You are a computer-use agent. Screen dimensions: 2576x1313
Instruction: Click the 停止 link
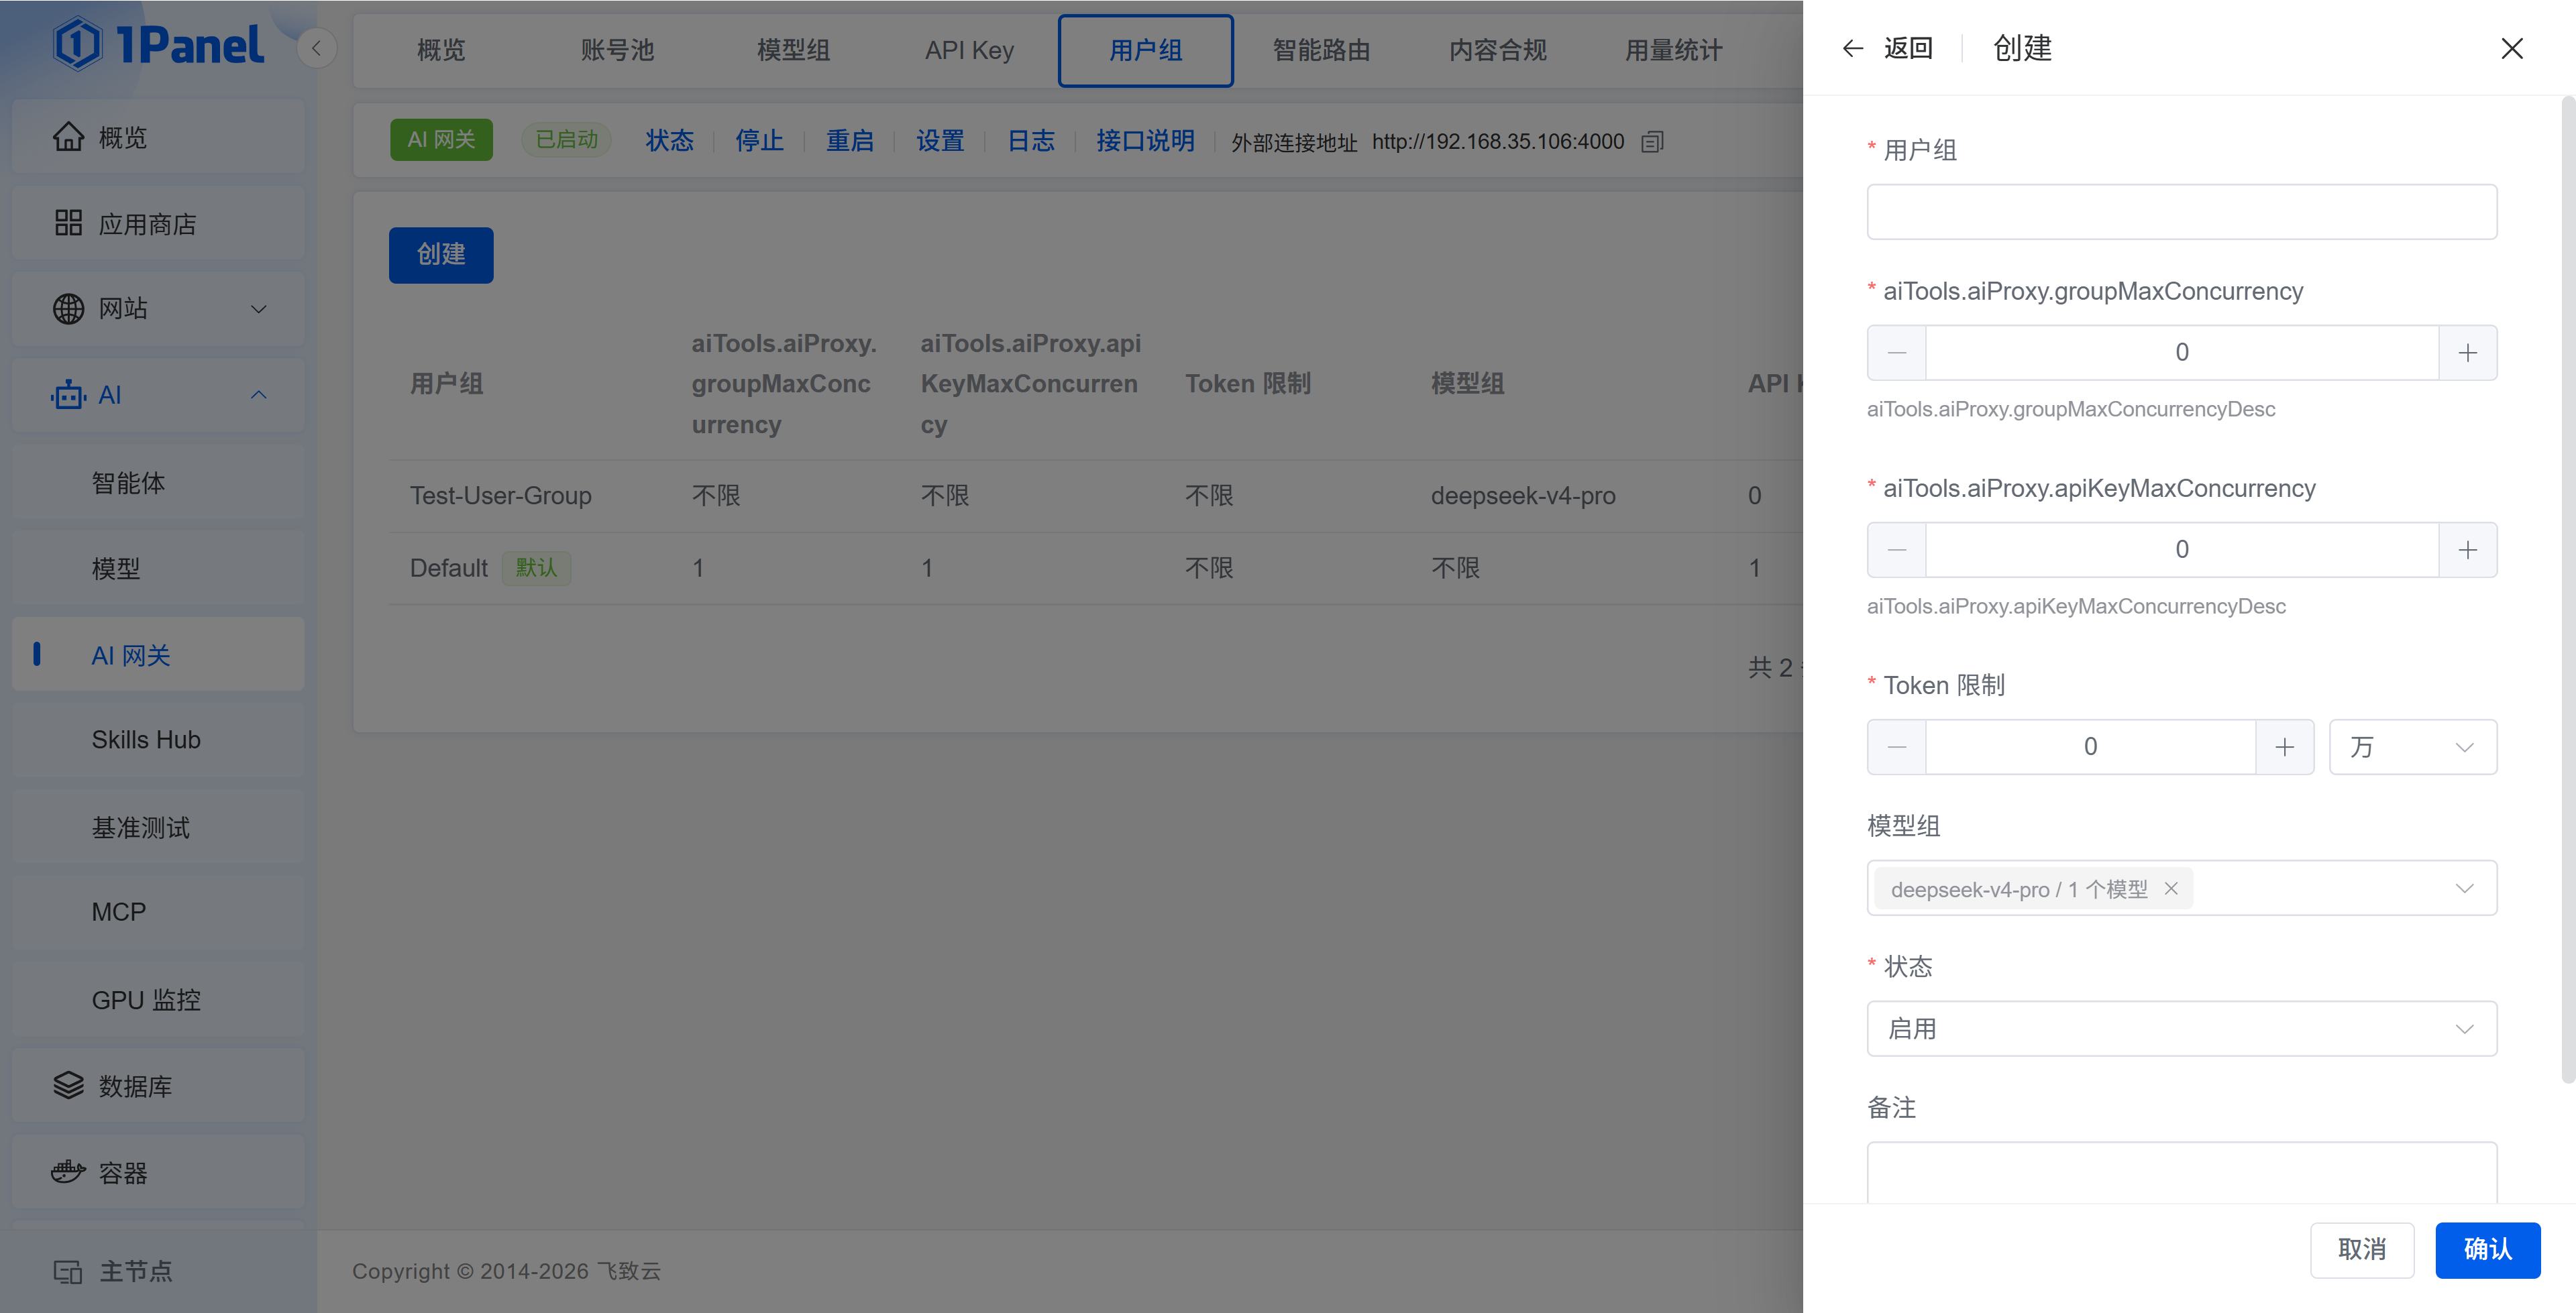pyautogui.click(x=759, y=141)
